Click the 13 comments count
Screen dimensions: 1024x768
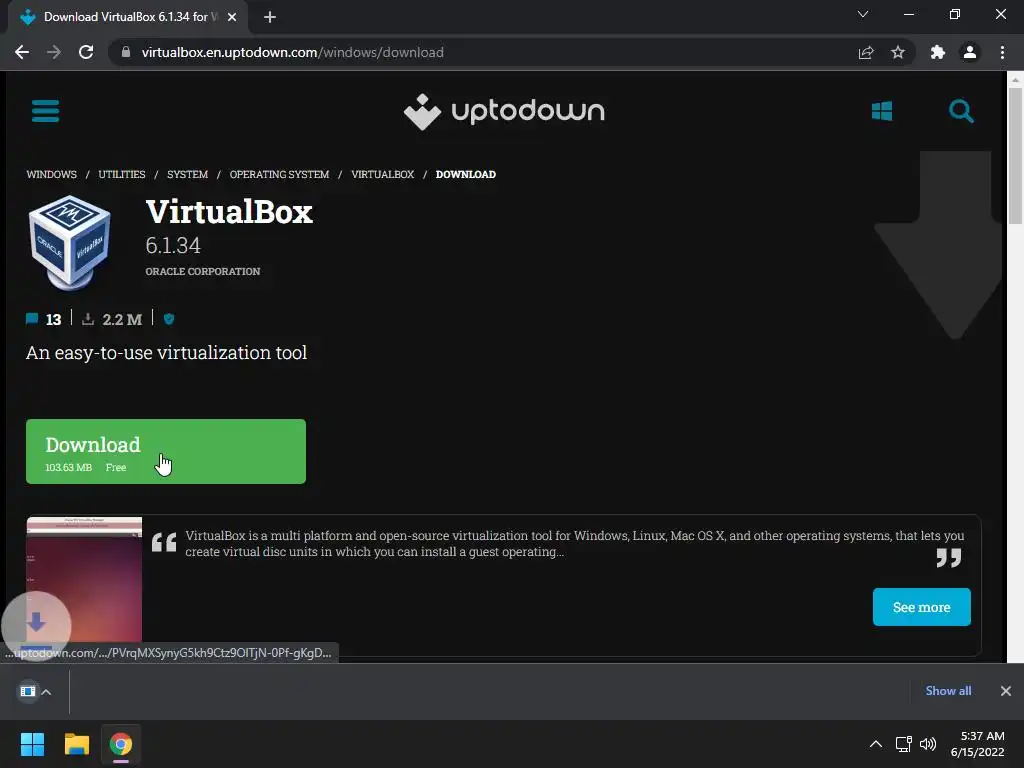54,319
